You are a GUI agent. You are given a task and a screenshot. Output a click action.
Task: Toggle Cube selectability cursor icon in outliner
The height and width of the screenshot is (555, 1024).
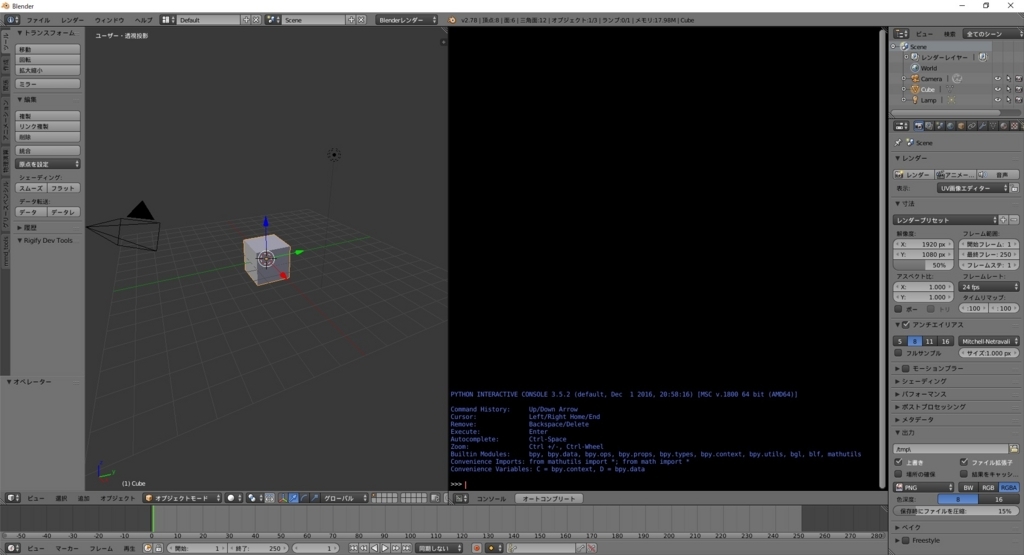click(x=1008, y=89)
